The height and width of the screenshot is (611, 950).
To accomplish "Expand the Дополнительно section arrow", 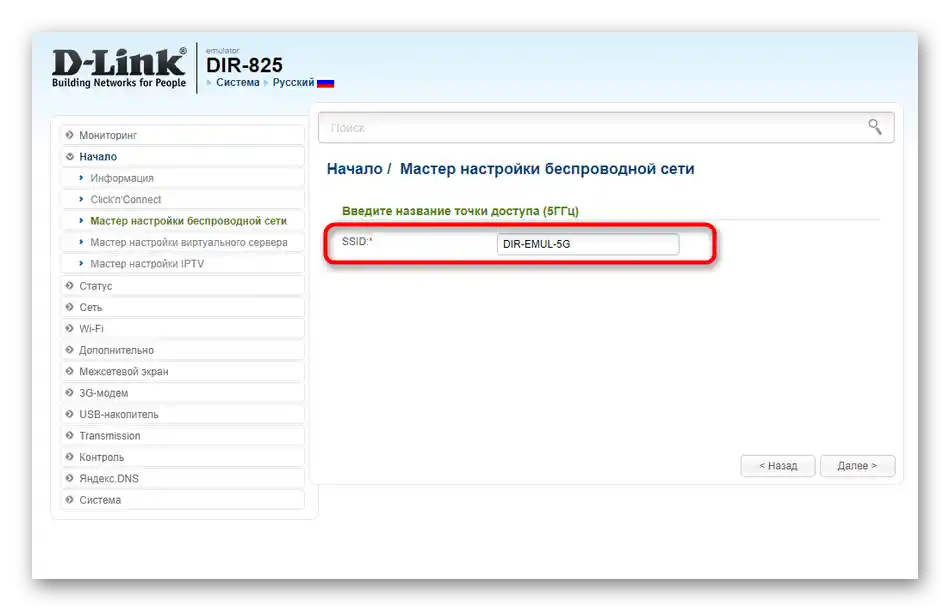I will (70, 350).
